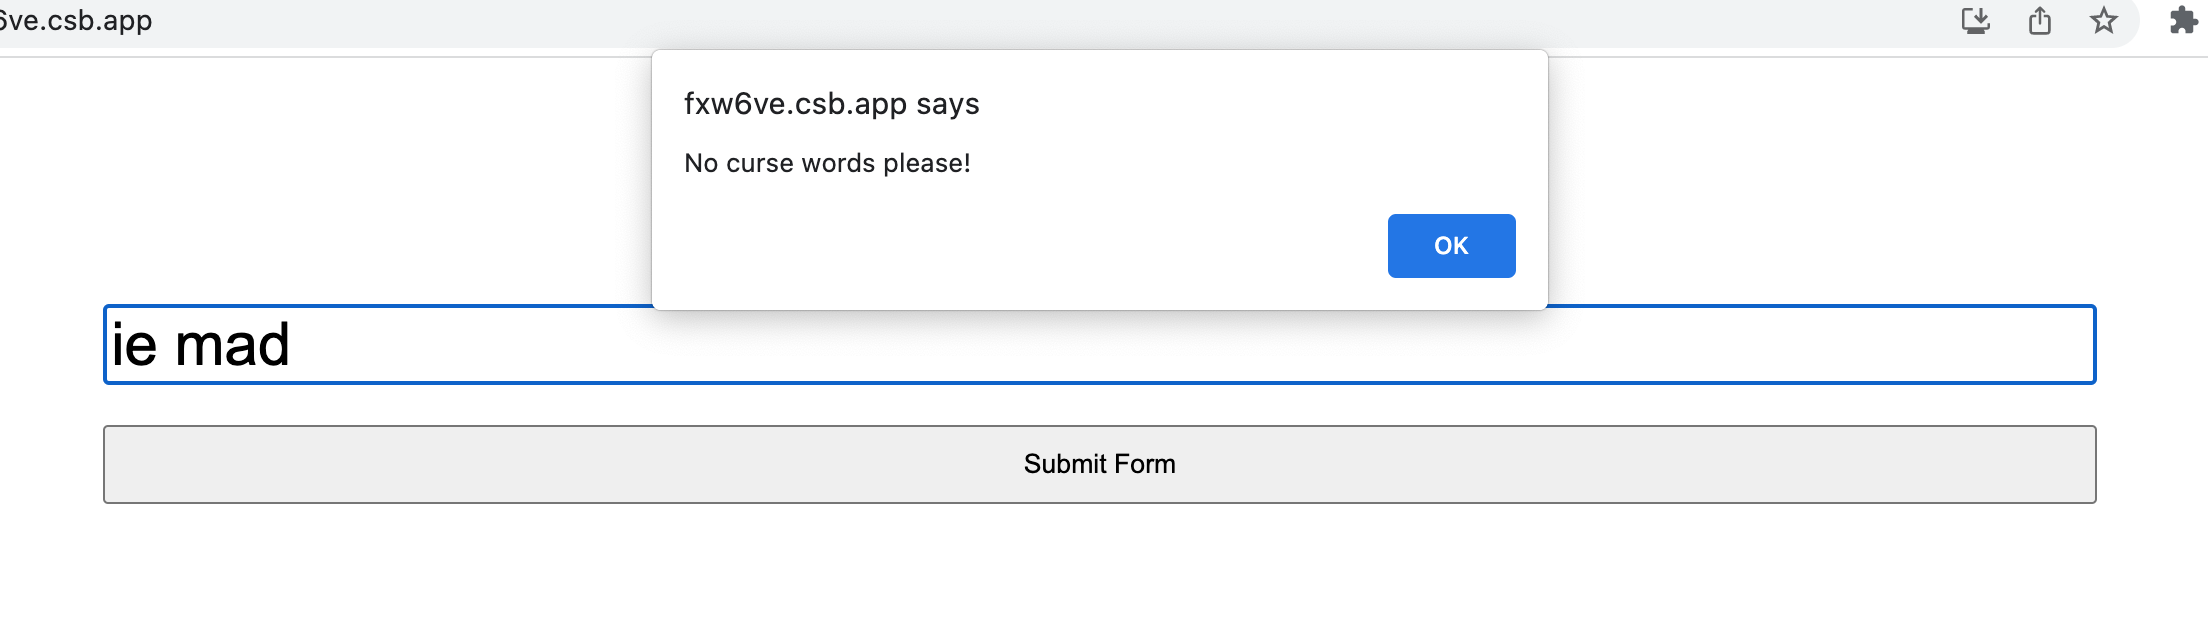Open the Extensions puzzle piece menu
2208x636 pixels.
coord(2184,21)
